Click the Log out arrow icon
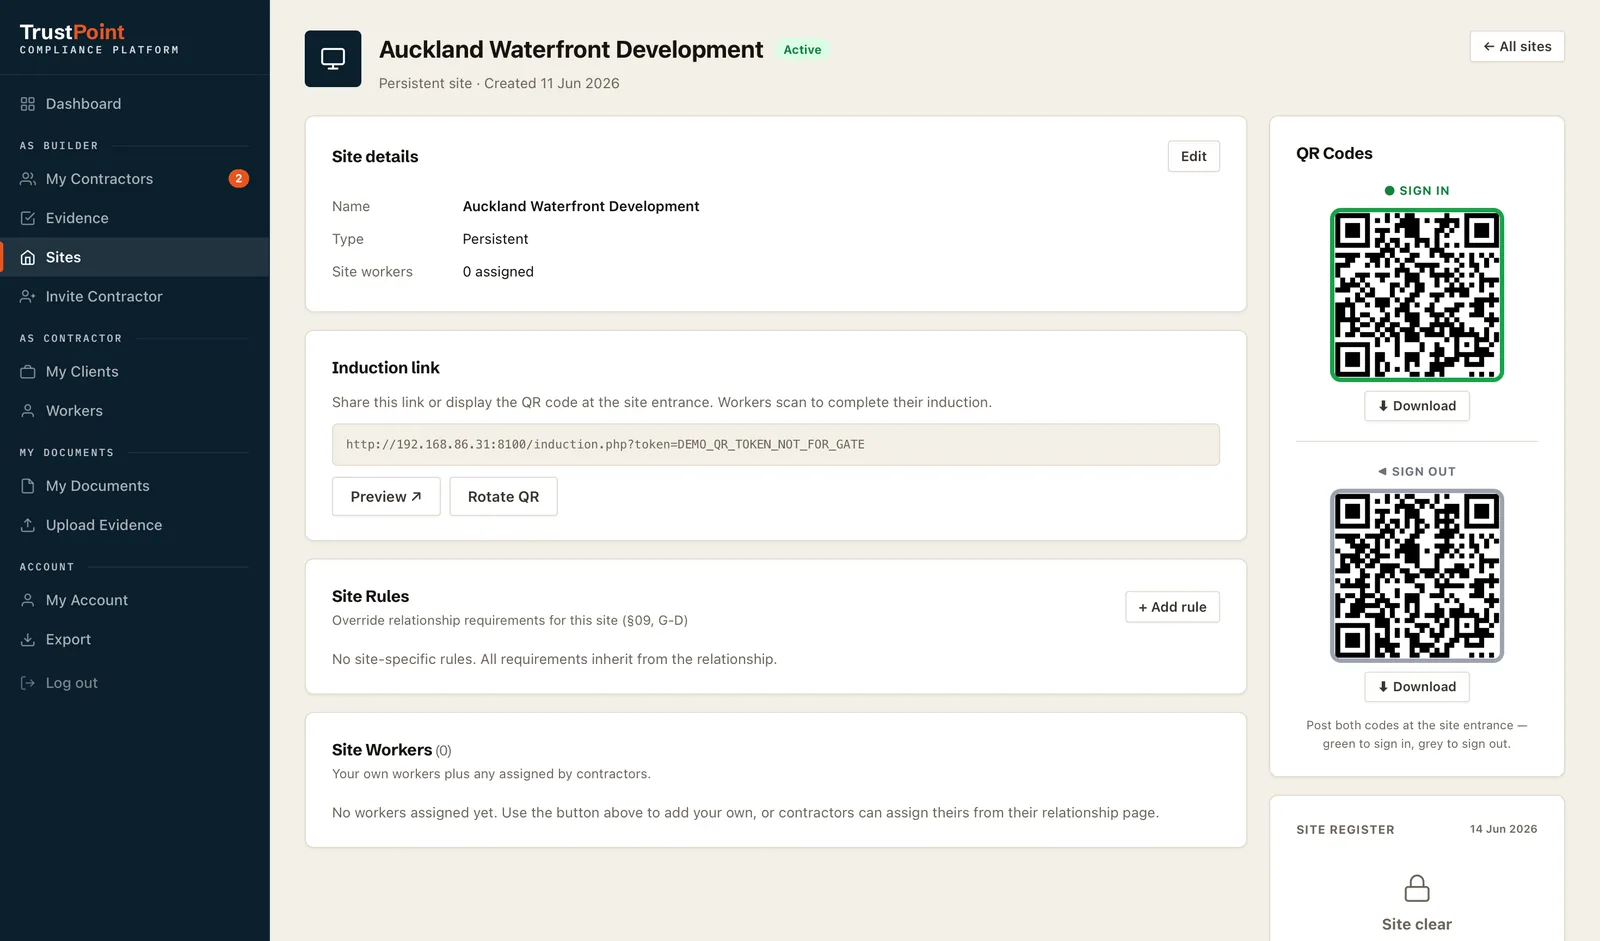 click(28, 683)
